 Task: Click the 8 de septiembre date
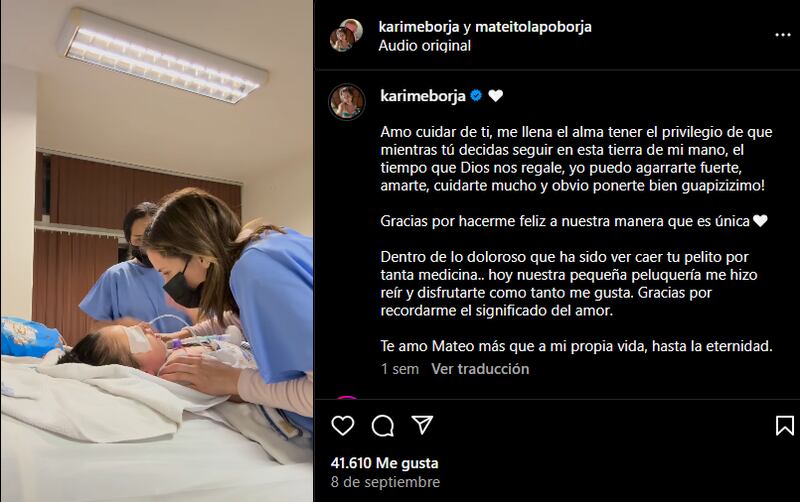pyautogui.click(x=385, y=482)
